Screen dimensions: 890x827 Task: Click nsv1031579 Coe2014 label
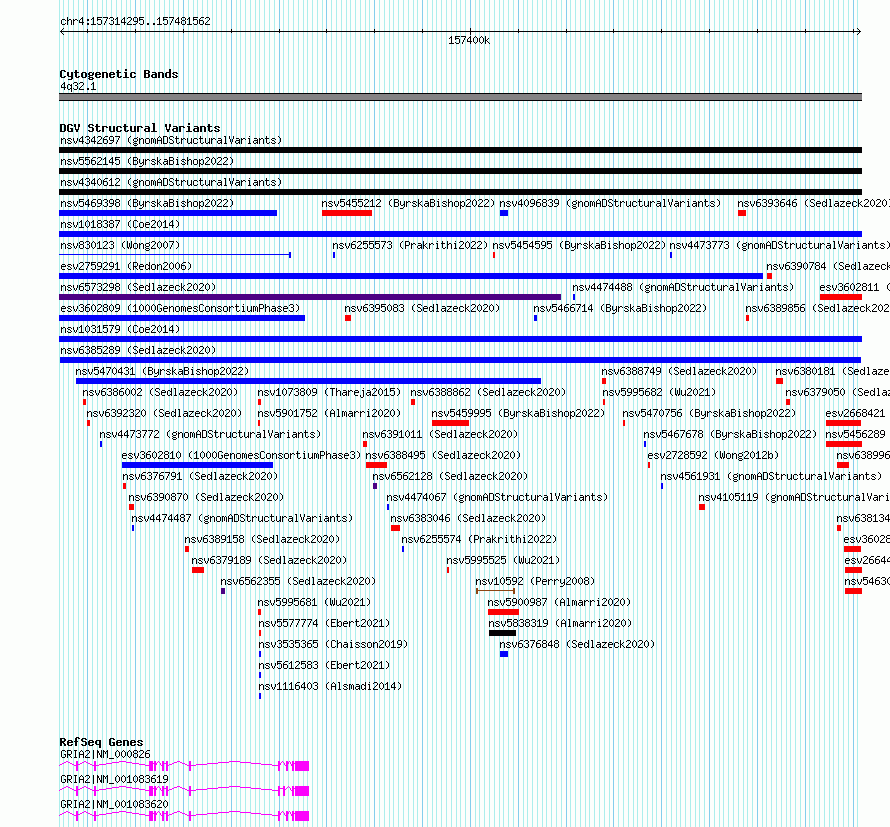120,329
